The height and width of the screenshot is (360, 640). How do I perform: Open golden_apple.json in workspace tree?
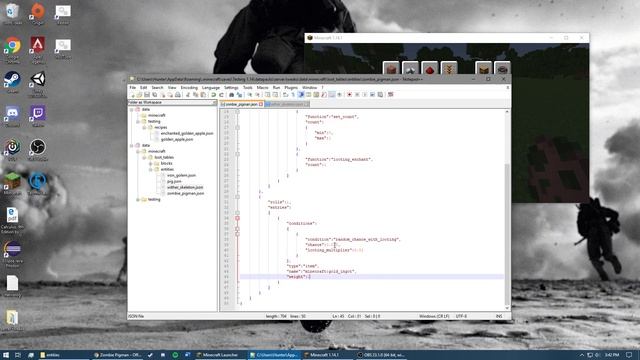pos(177,140)
